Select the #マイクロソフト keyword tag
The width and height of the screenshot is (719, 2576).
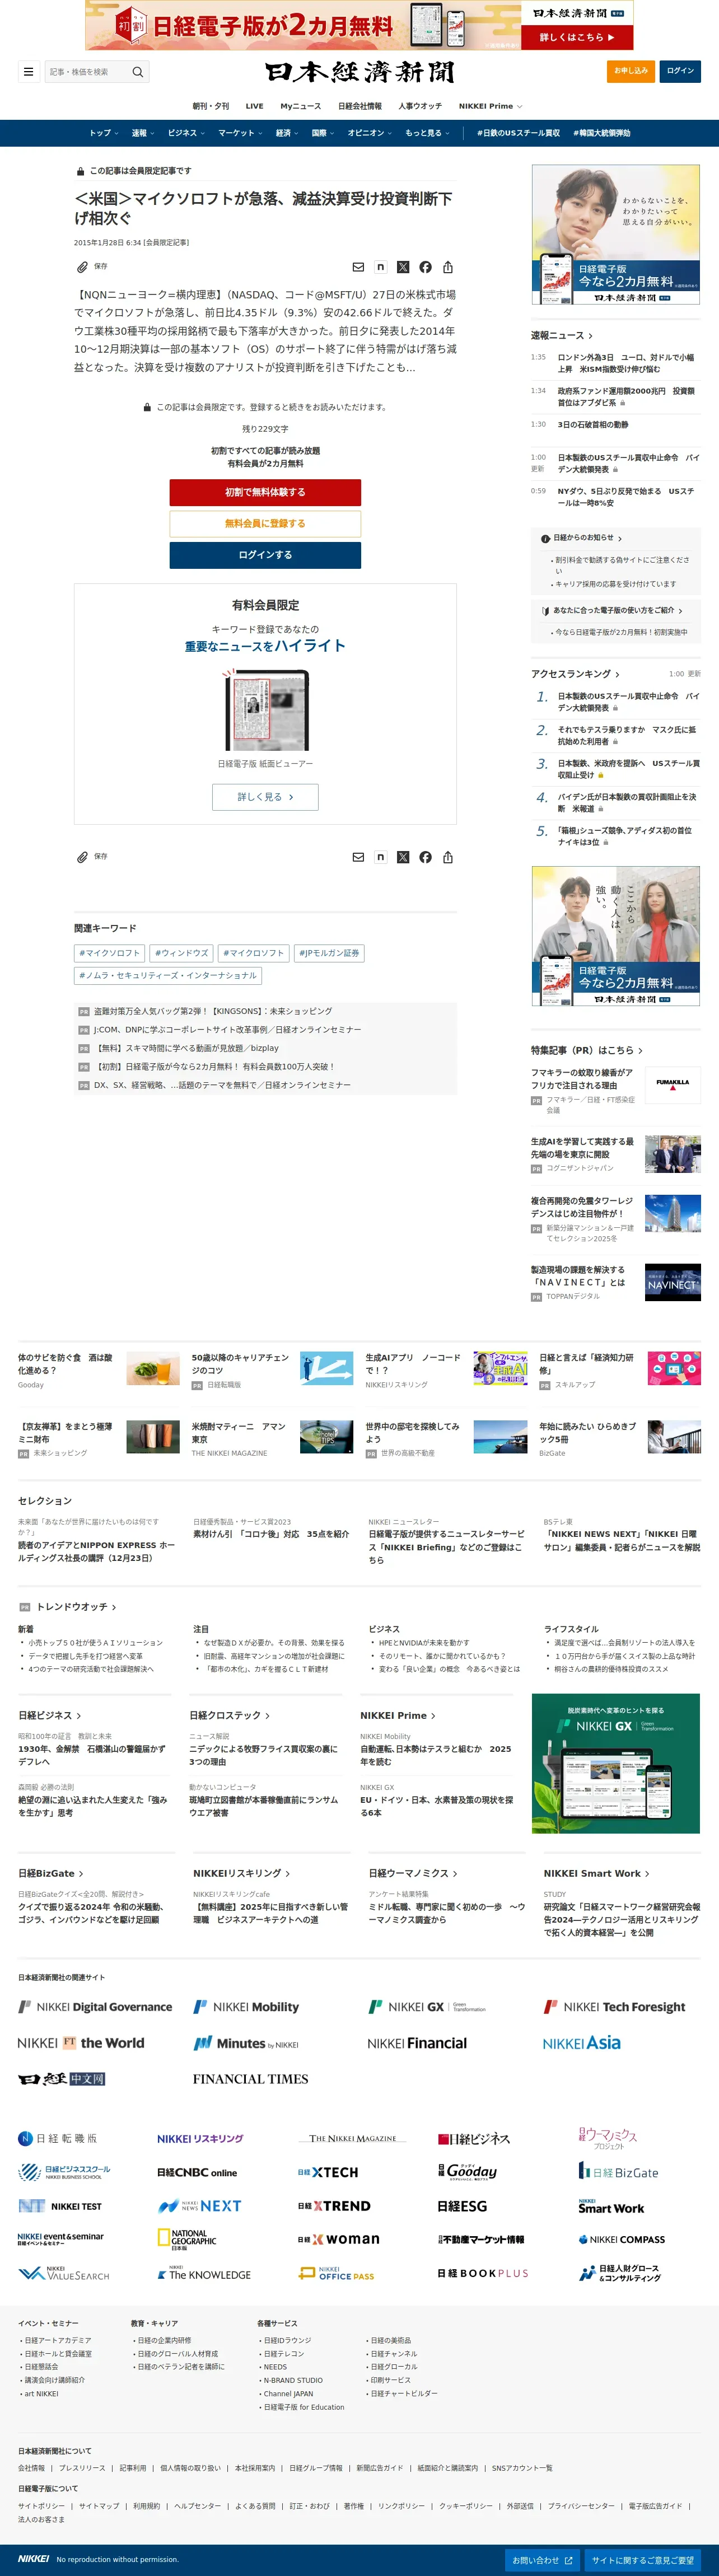[x=109, y=953]
